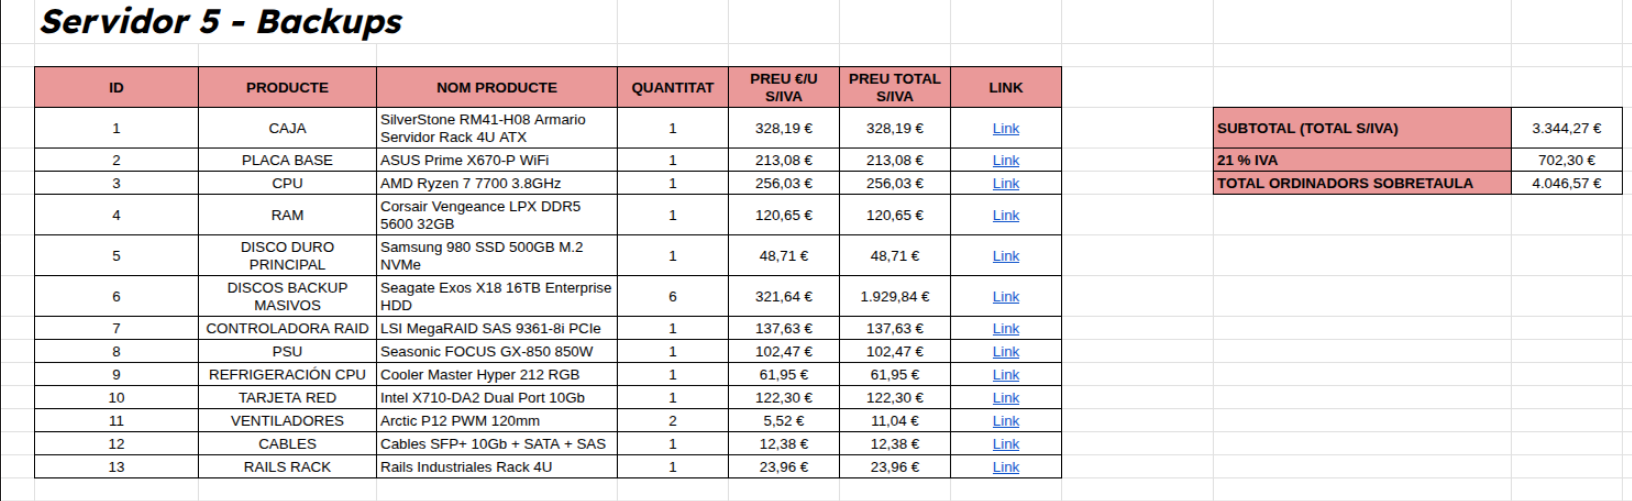This screenshot has height=501, width=1632.
Task: Open the PSU row Link
Action: click(x=1005, y=351)
